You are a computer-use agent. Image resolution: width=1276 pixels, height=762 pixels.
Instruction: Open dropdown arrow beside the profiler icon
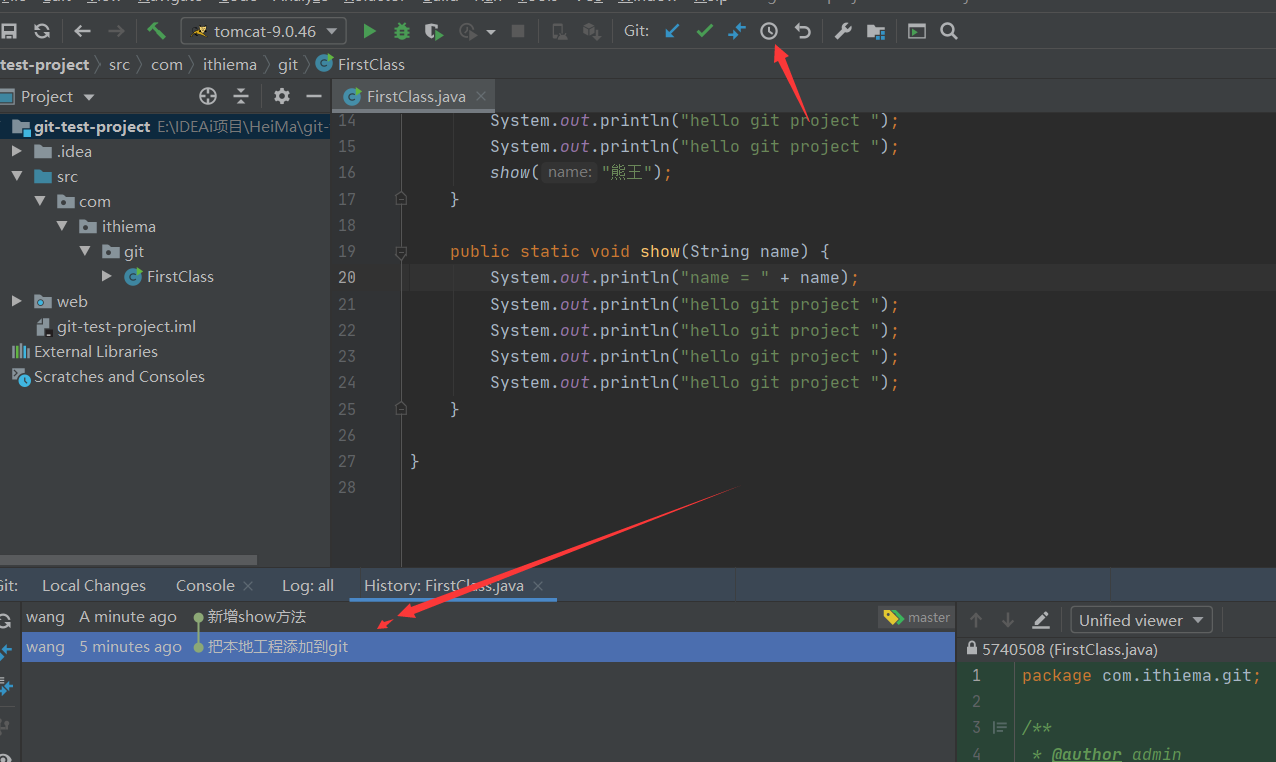[490, 32]
